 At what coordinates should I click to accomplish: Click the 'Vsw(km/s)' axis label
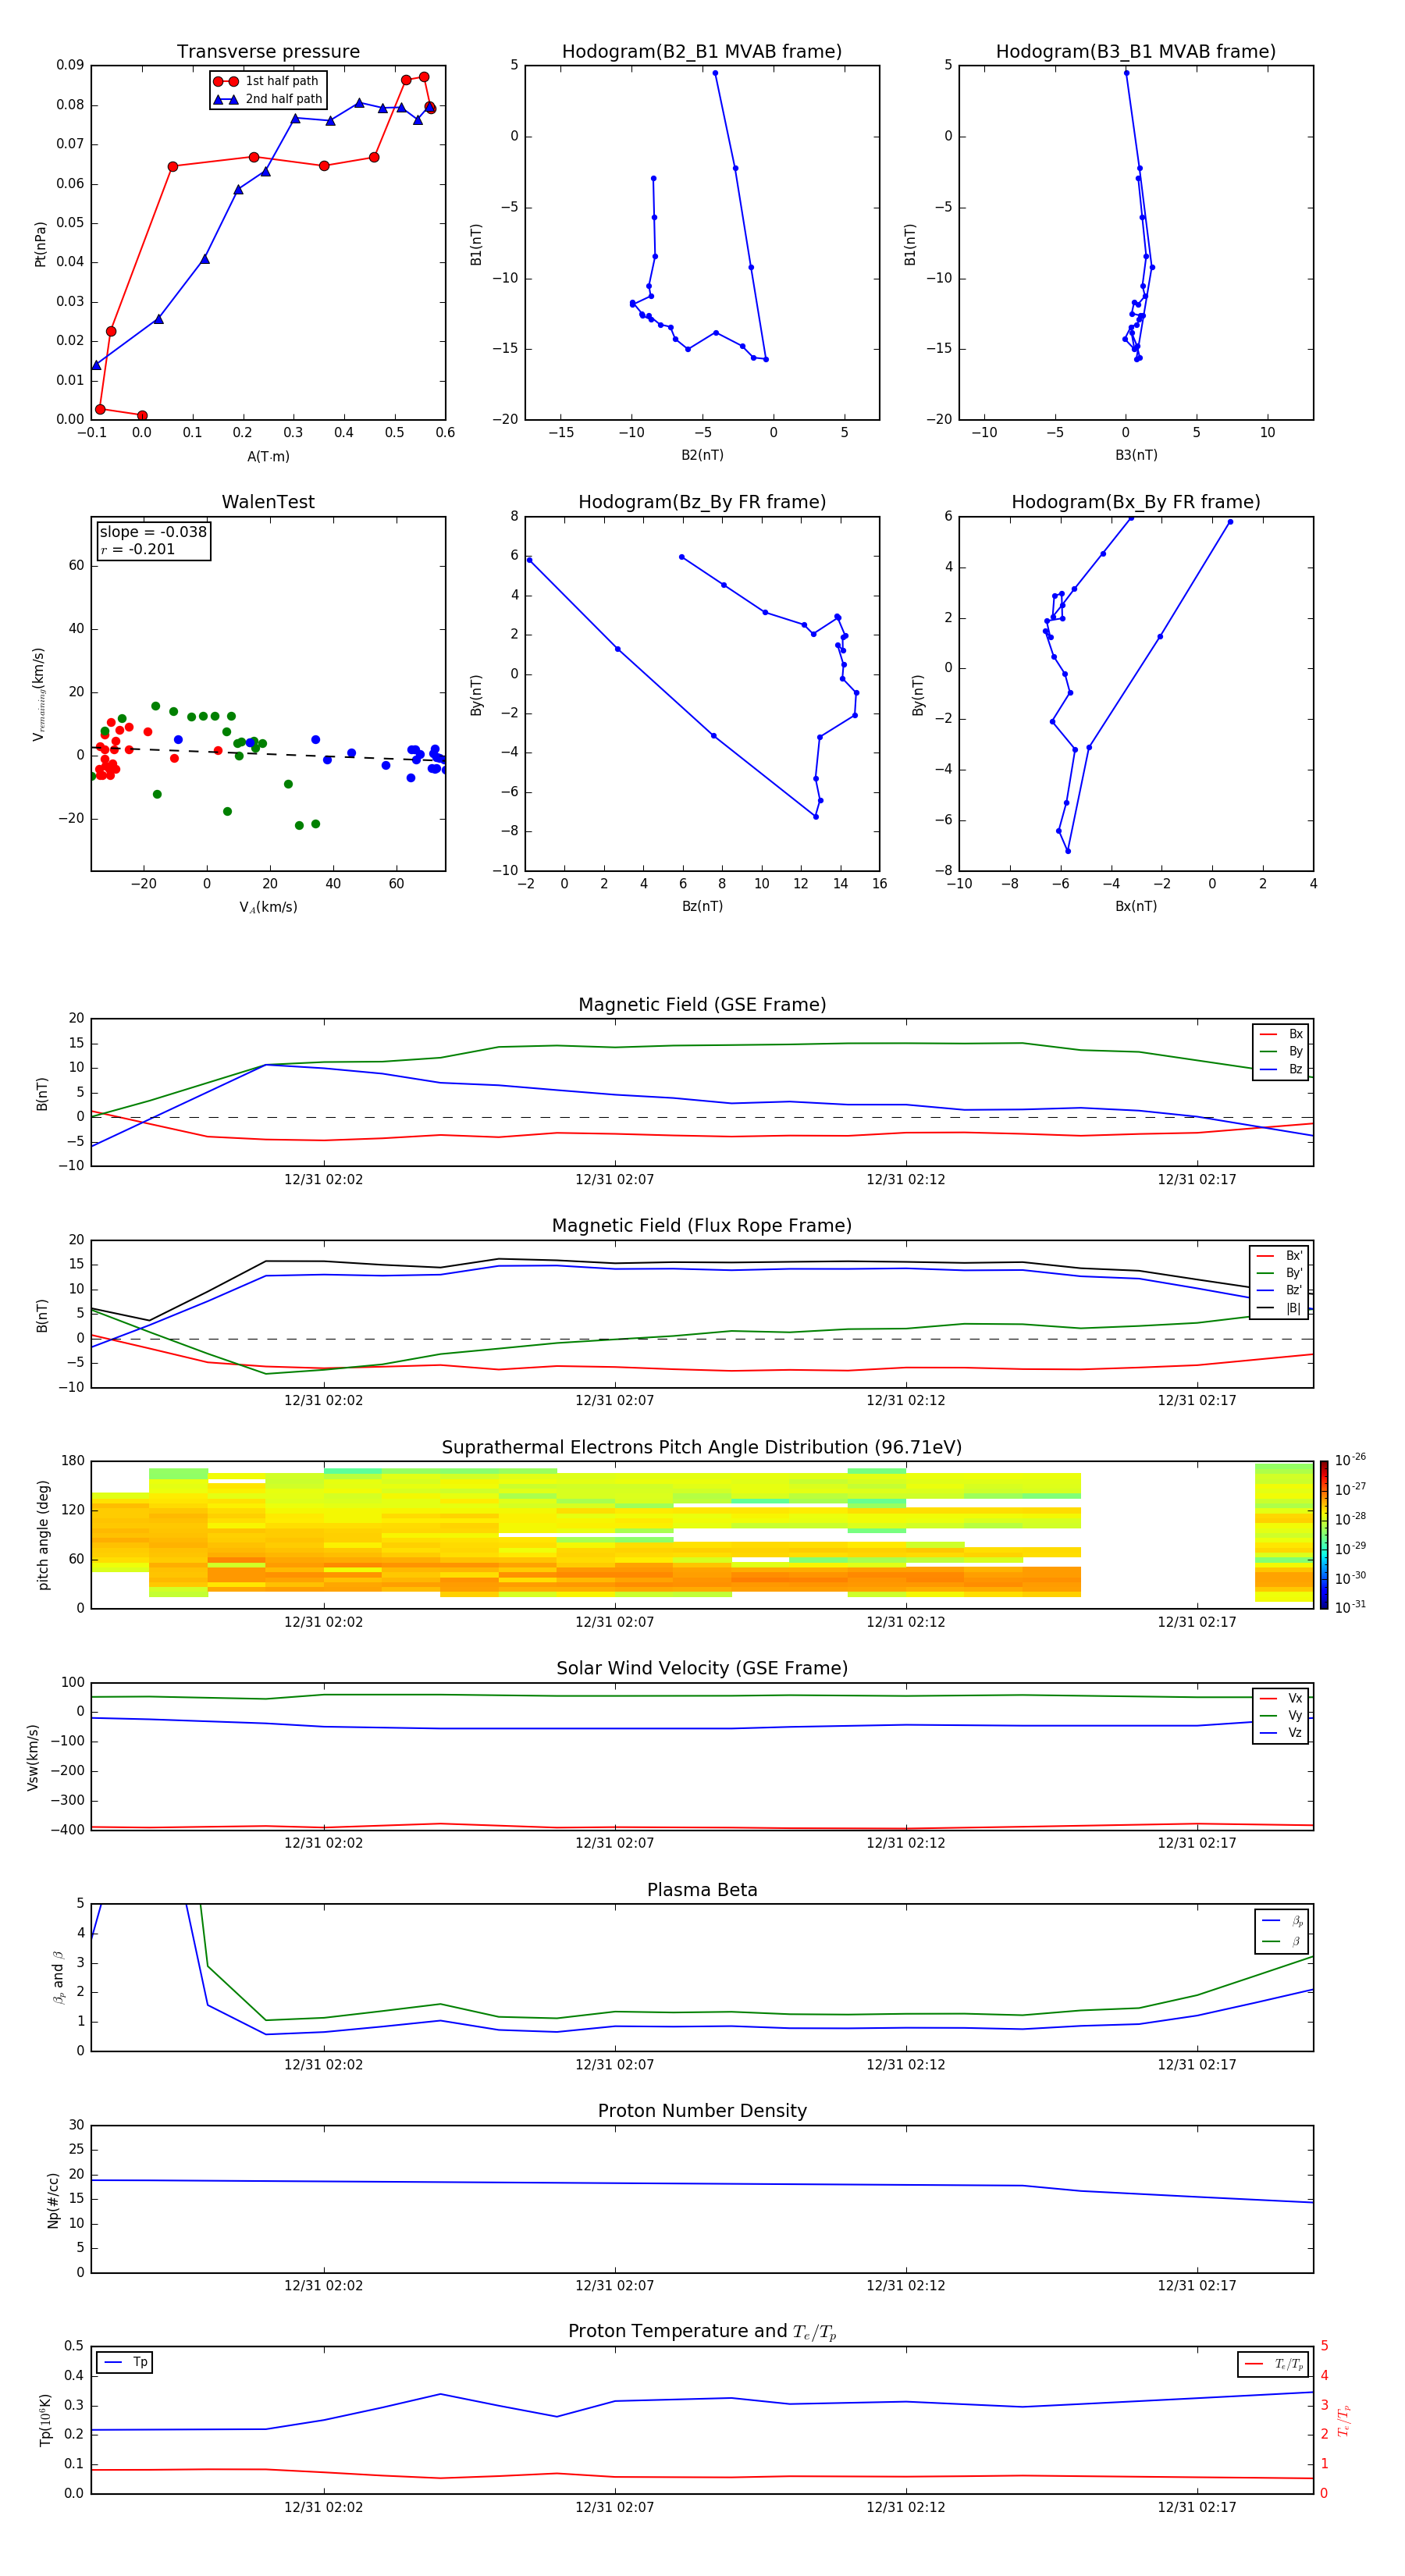33,1757
